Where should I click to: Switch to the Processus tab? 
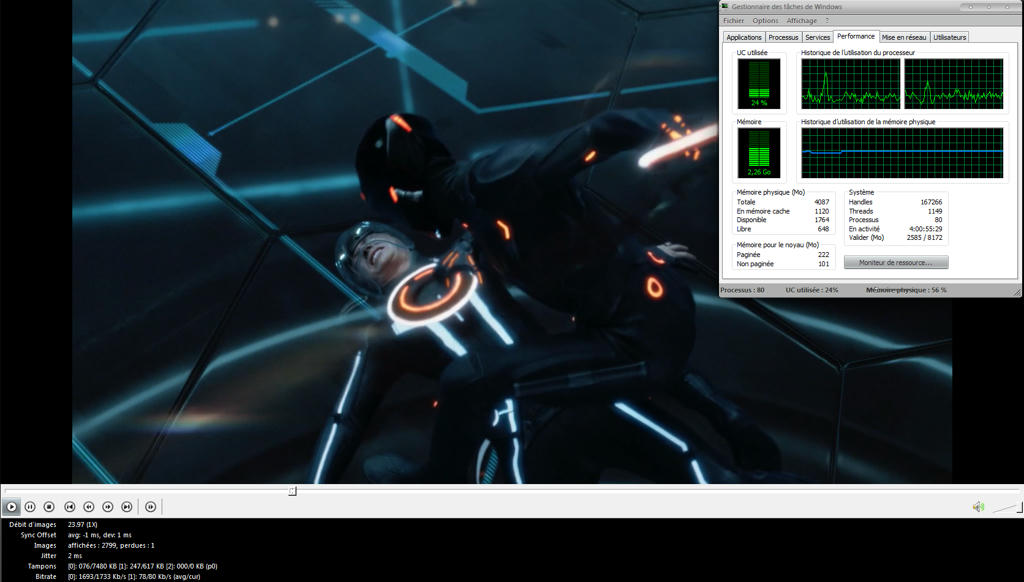[783, 37]
